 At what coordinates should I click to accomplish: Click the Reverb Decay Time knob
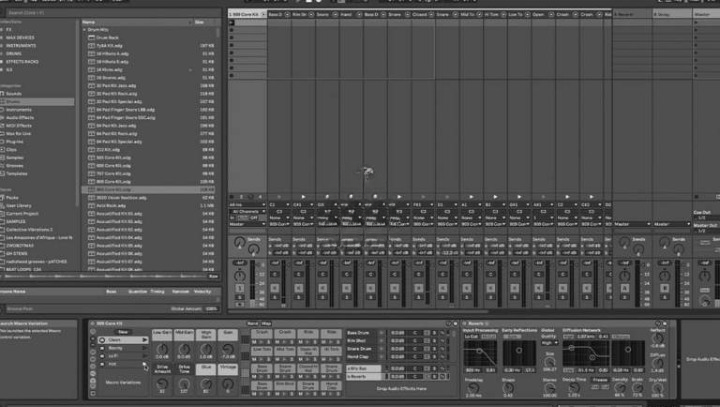click(574, 389)
